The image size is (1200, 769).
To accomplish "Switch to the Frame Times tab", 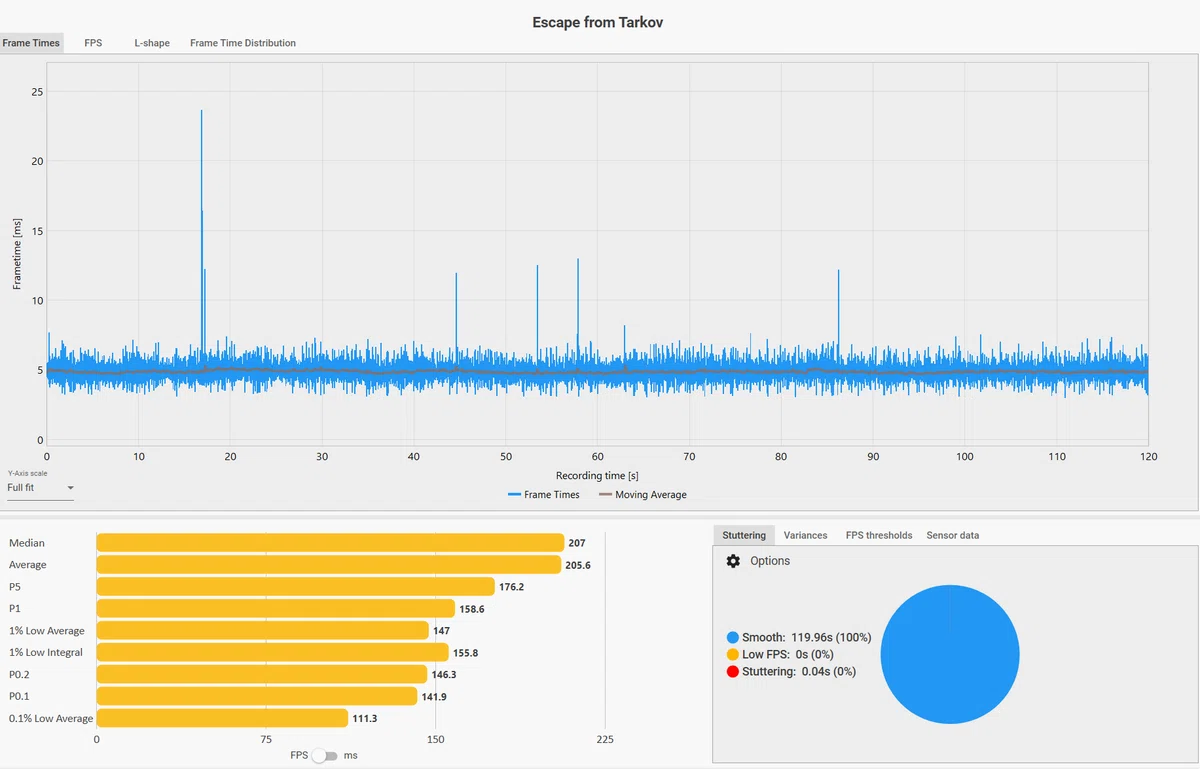I will click(x=31, y=43).
